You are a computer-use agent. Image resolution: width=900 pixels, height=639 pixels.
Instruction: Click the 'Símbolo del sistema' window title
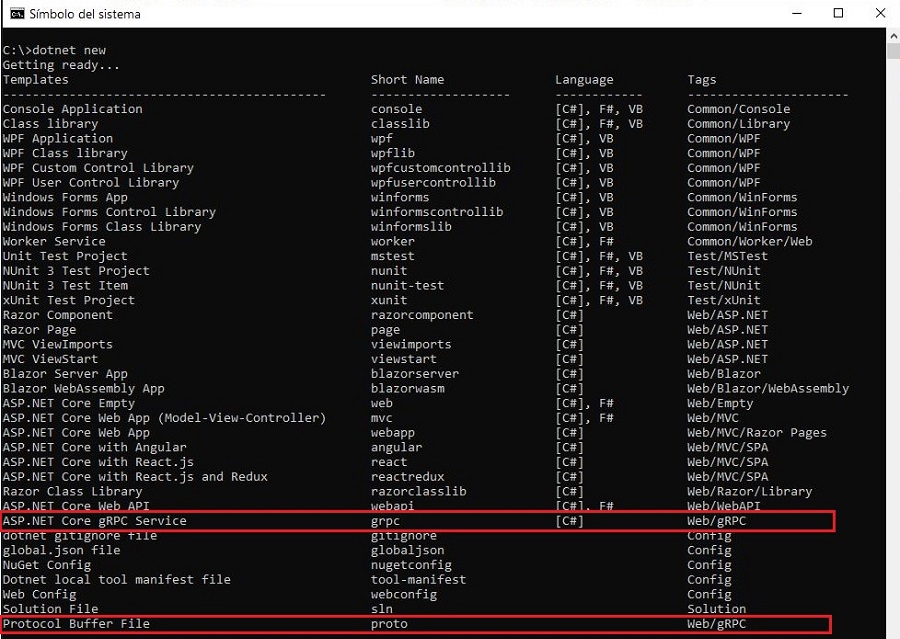85,14
